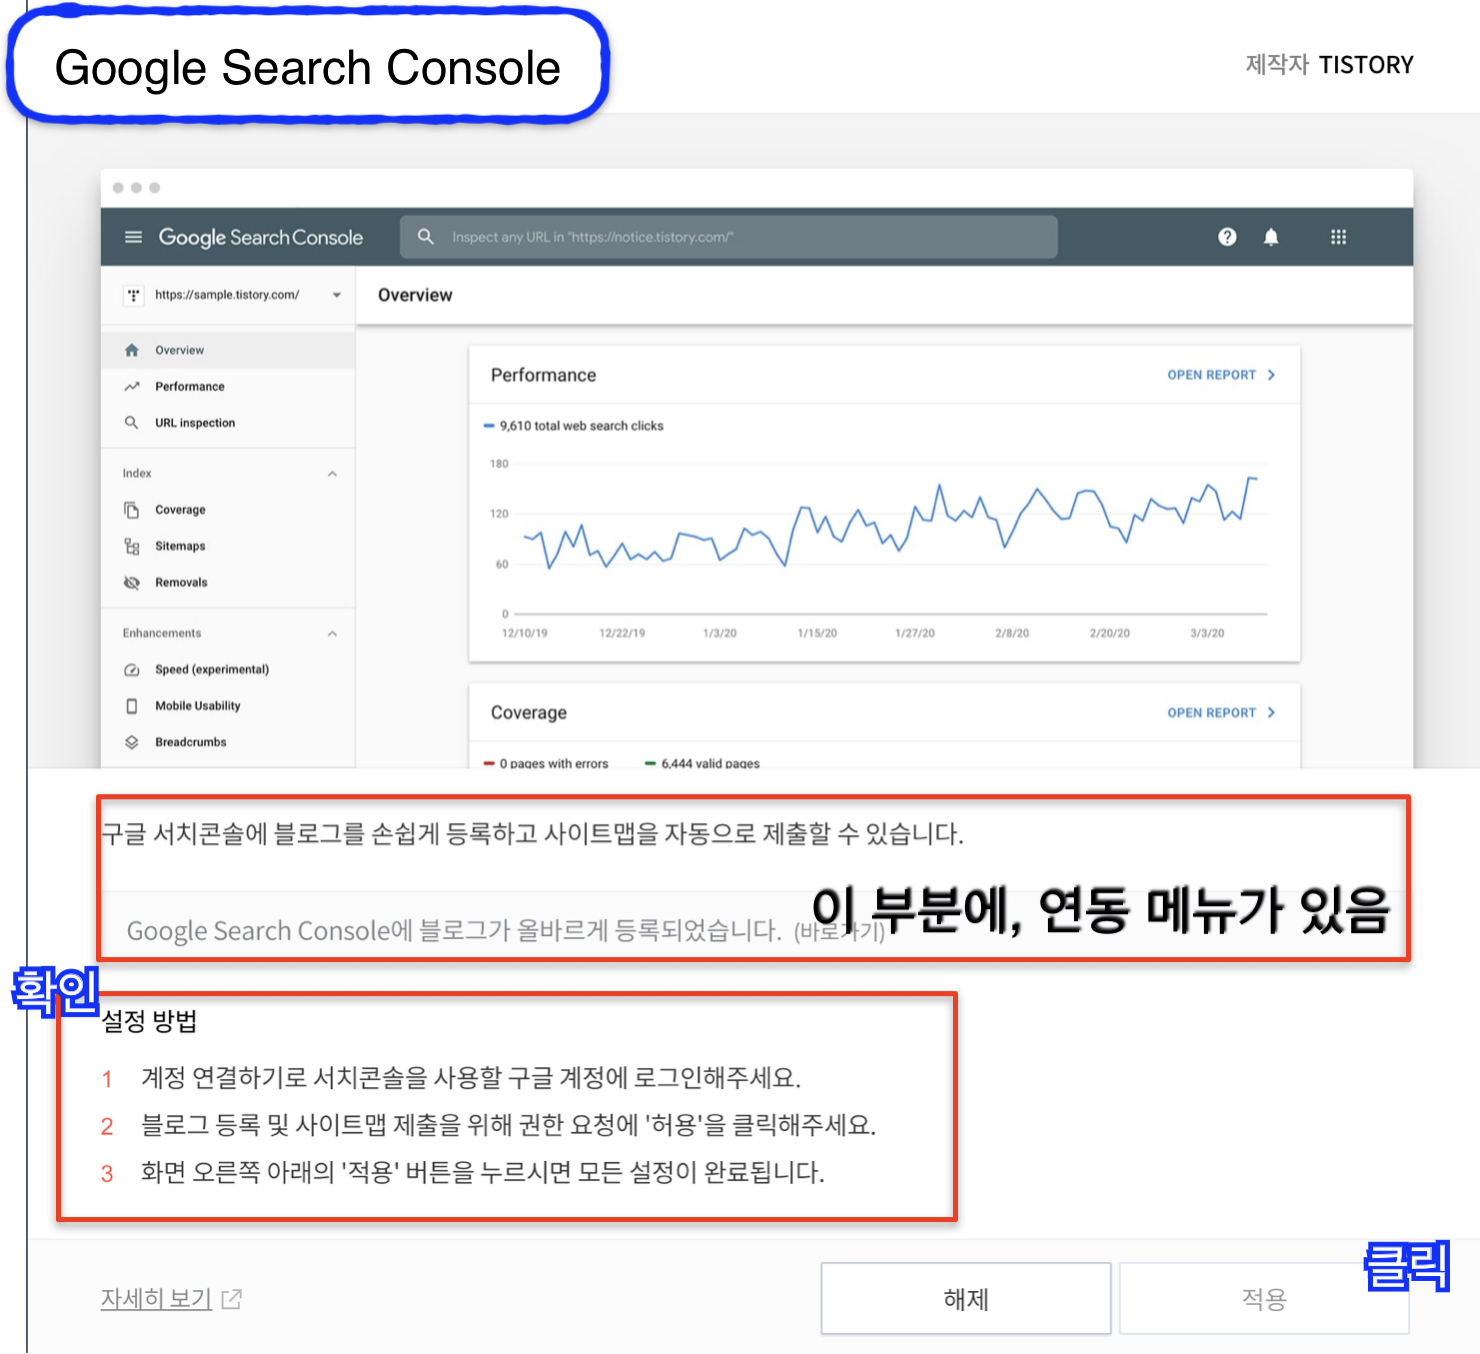Select Performance in the sidebar
The height and width of the screenshot is (1354, 1480).
click(228, 386)
